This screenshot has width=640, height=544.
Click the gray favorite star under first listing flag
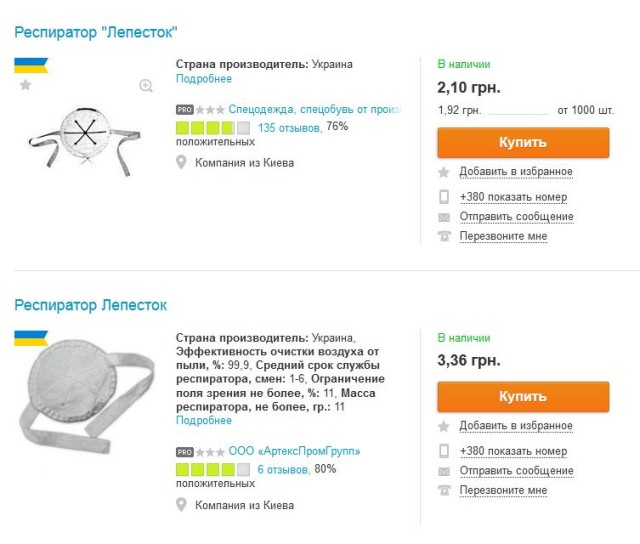[25, 86]
